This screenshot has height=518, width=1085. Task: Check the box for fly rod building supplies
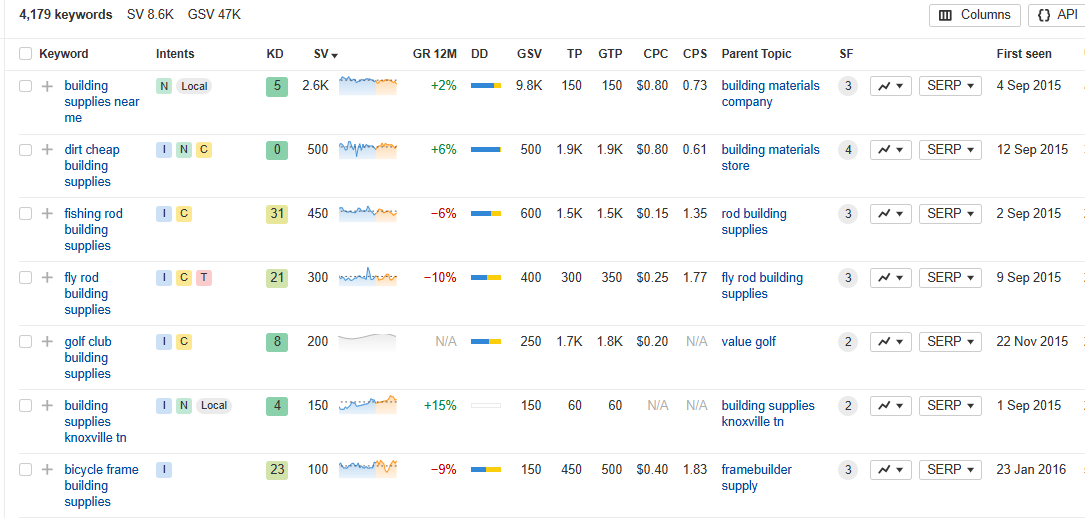point(26,277)
